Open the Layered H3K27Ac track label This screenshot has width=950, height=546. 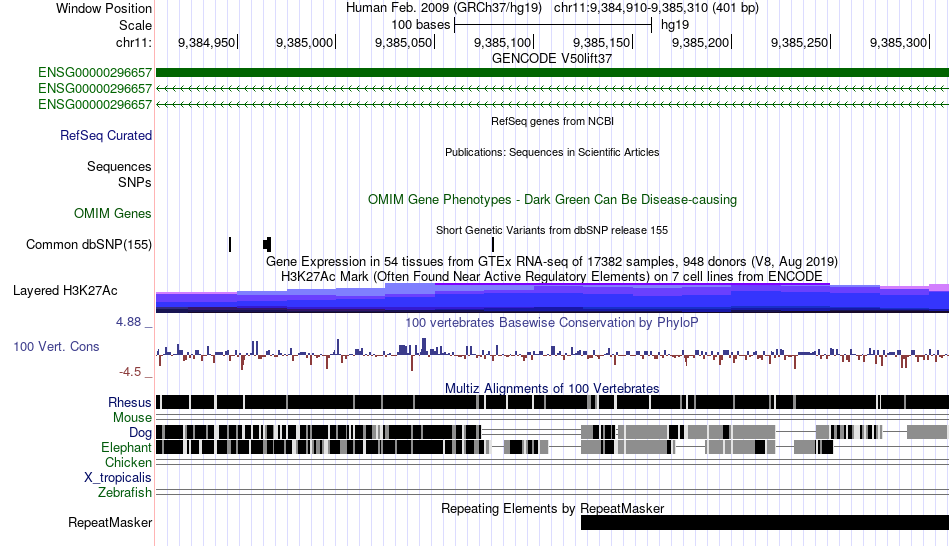(x=65, y=290)
